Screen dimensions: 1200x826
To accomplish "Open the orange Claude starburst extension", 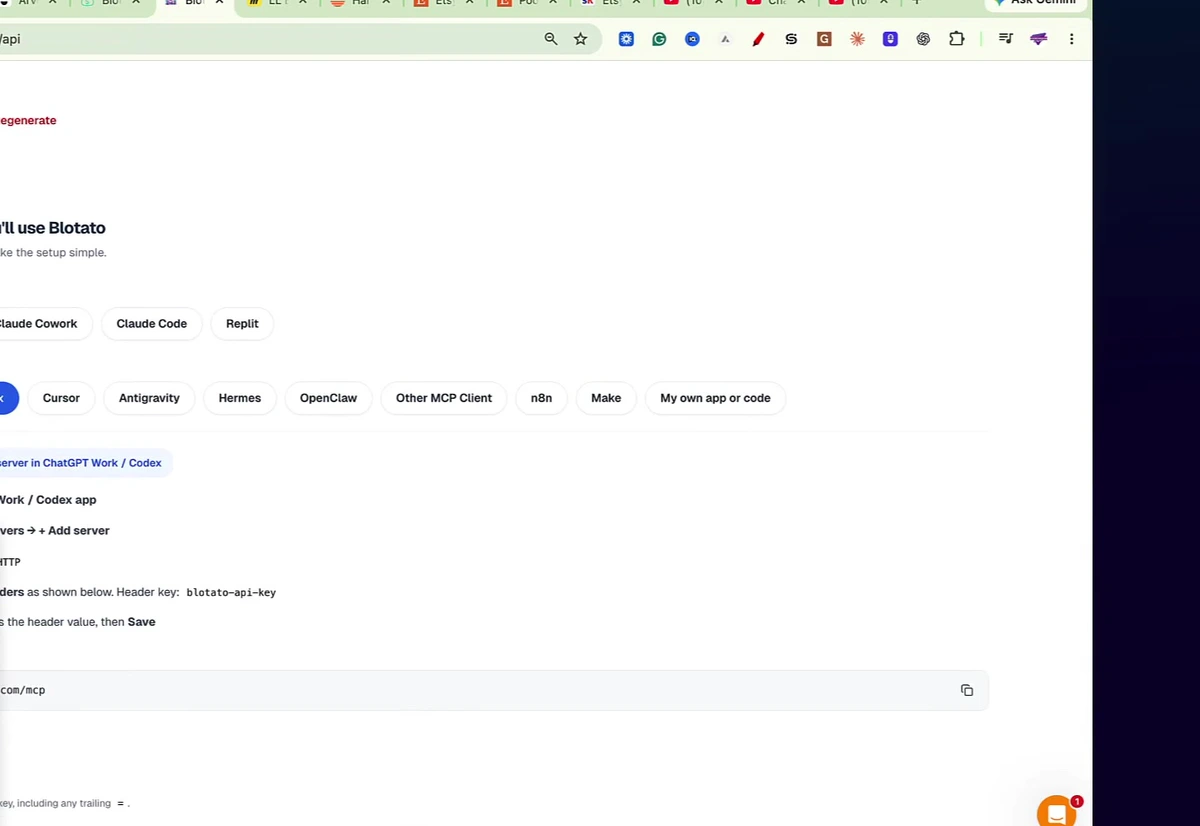I will point(857,39).
